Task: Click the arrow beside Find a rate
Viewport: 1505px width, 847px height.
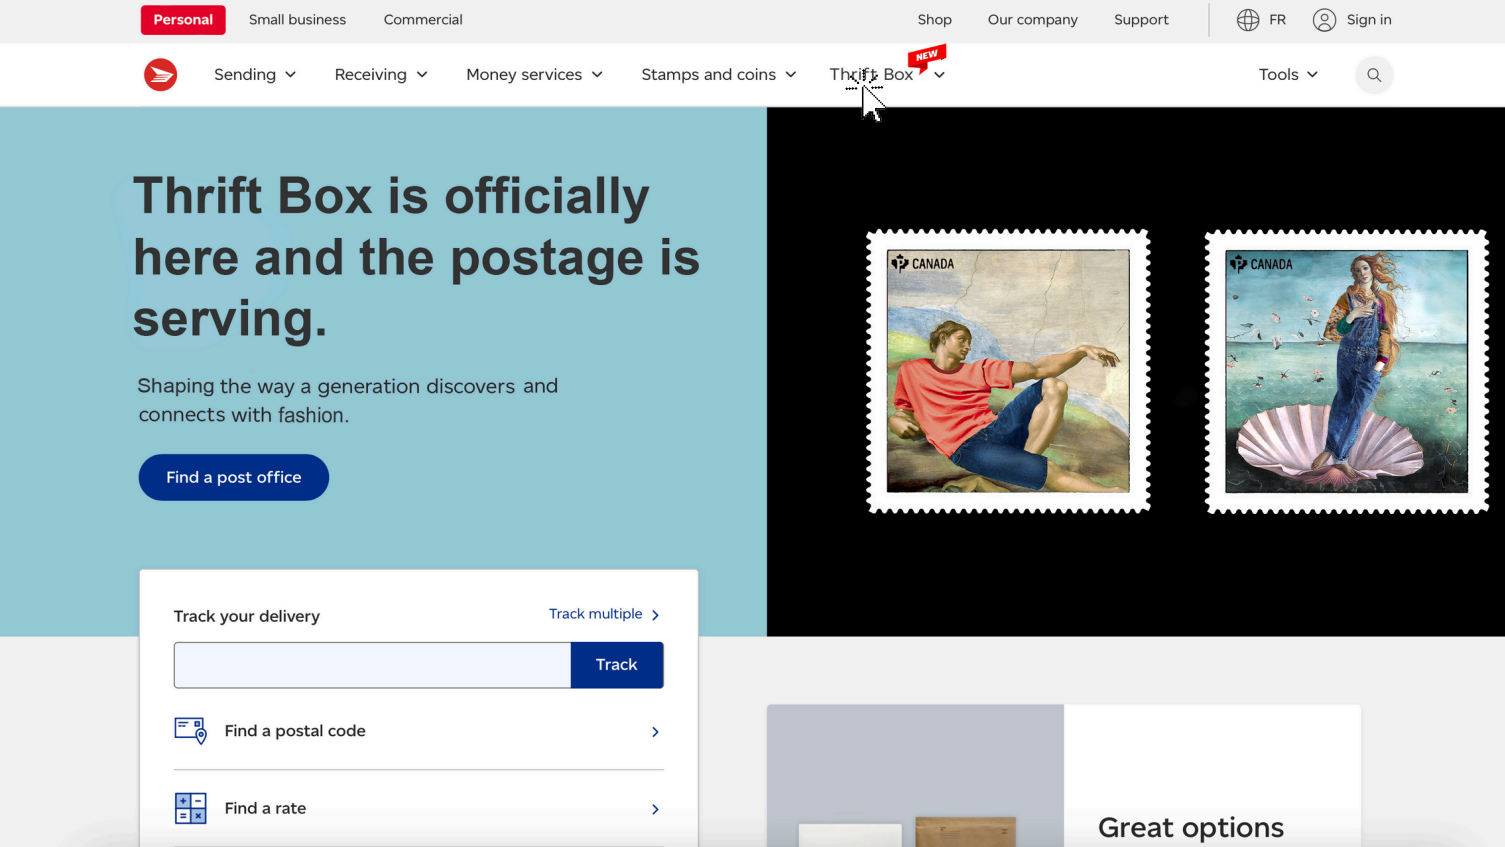Action: (x=655, y=809)
